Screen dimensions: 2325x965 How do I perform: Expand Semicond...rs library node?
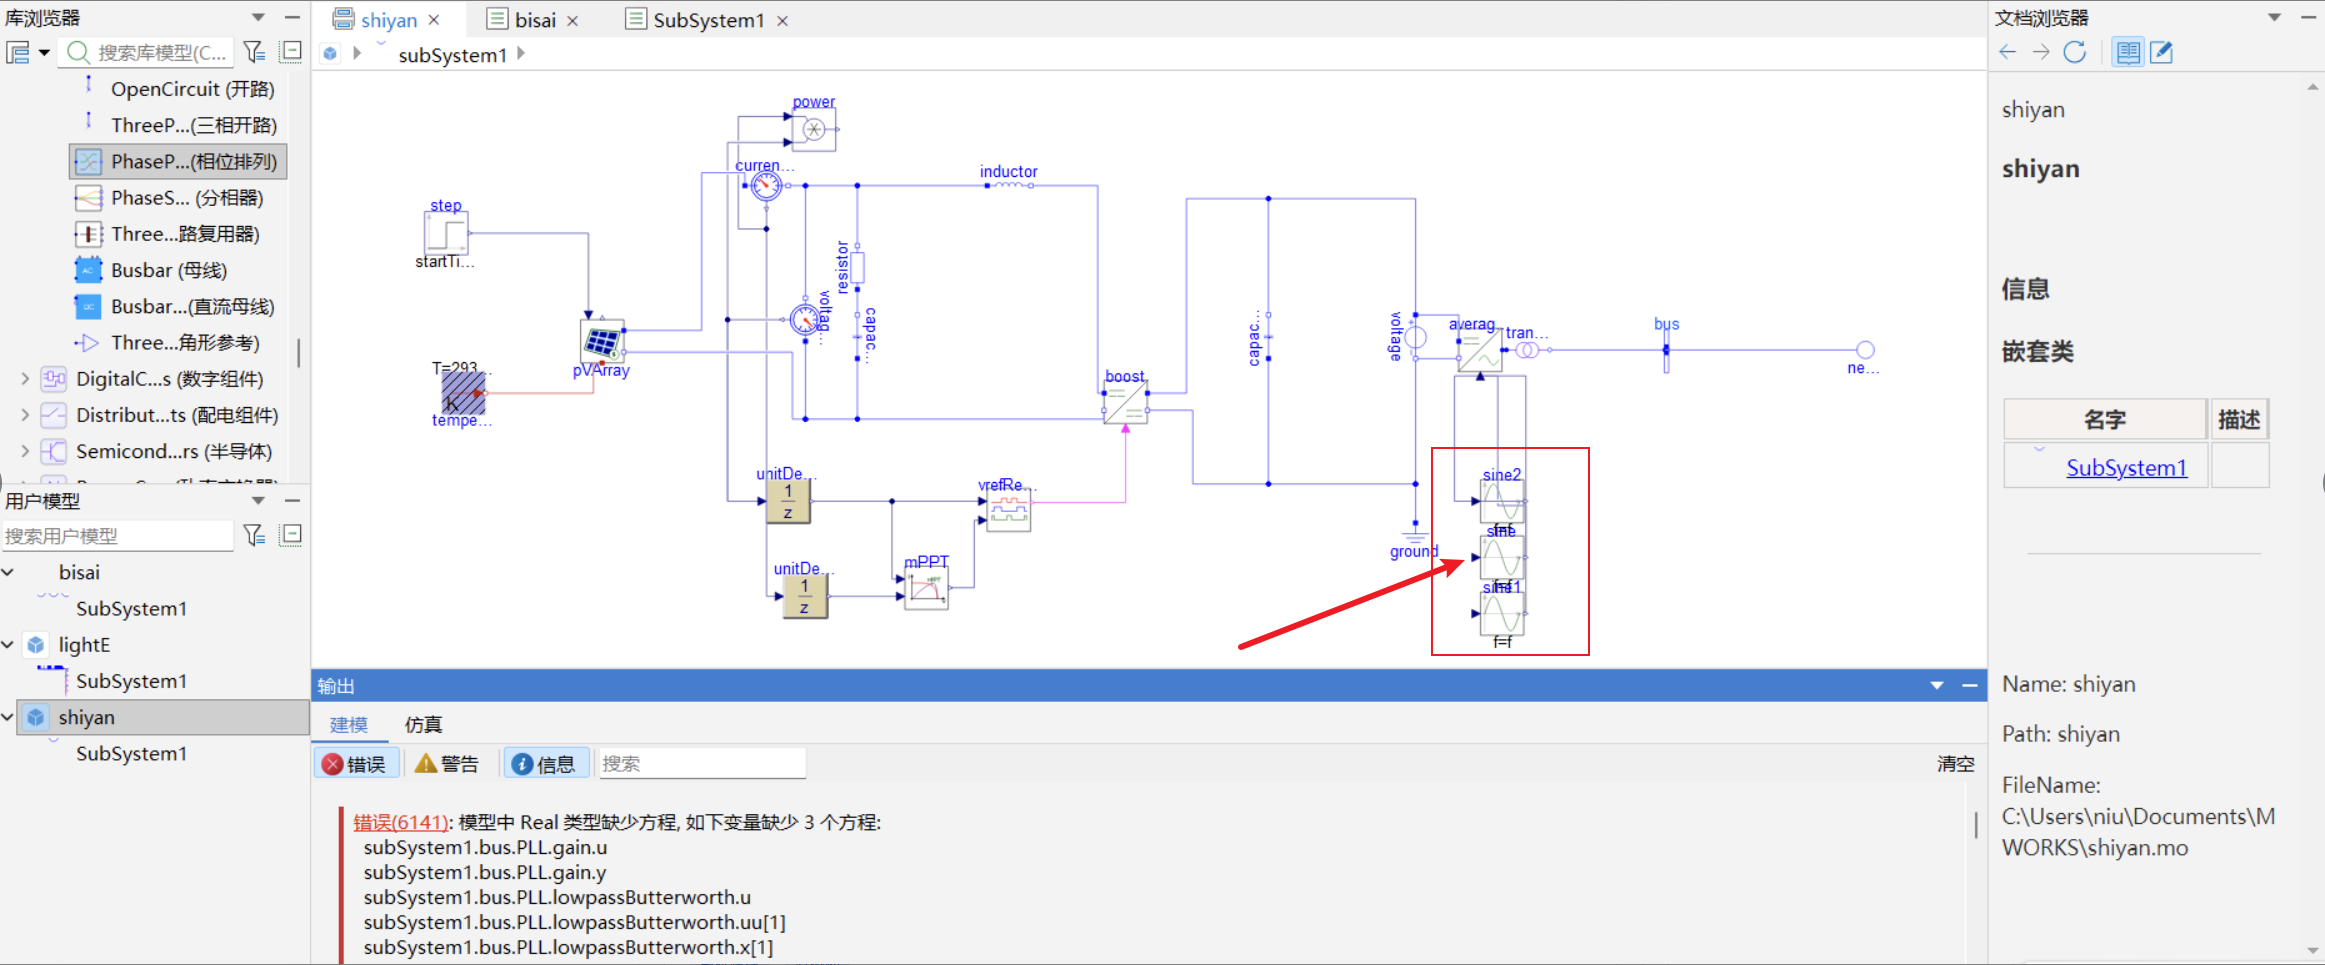[25, 451]
